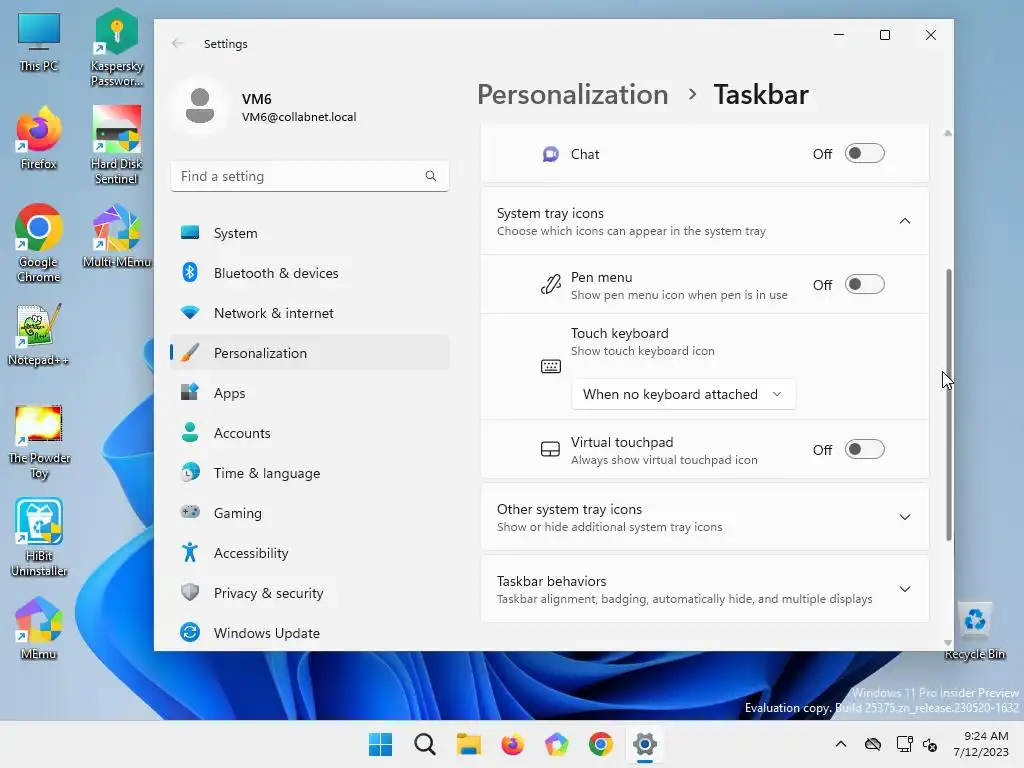Click the OneDrive cloud tray icon
The width and height of the screenshot is (1024, 768).
click(873, 744)
